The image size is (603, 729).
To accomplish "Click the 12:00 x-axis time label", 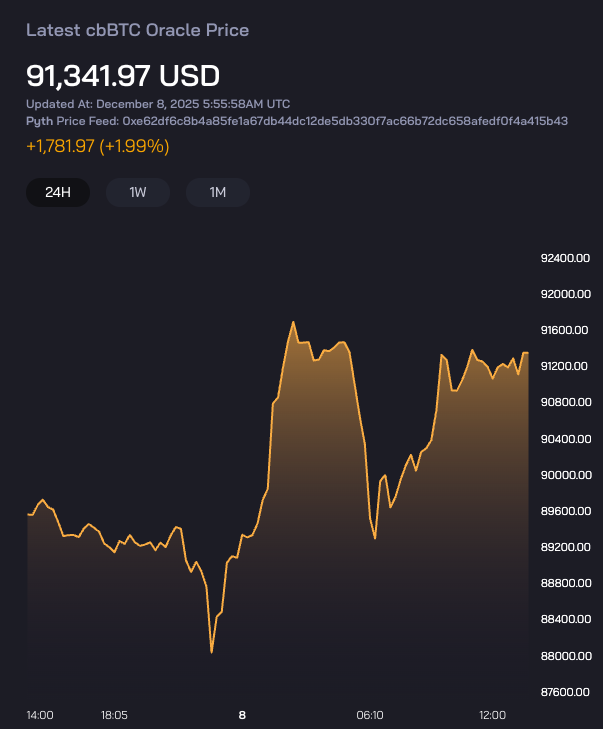I will point(492,715).
